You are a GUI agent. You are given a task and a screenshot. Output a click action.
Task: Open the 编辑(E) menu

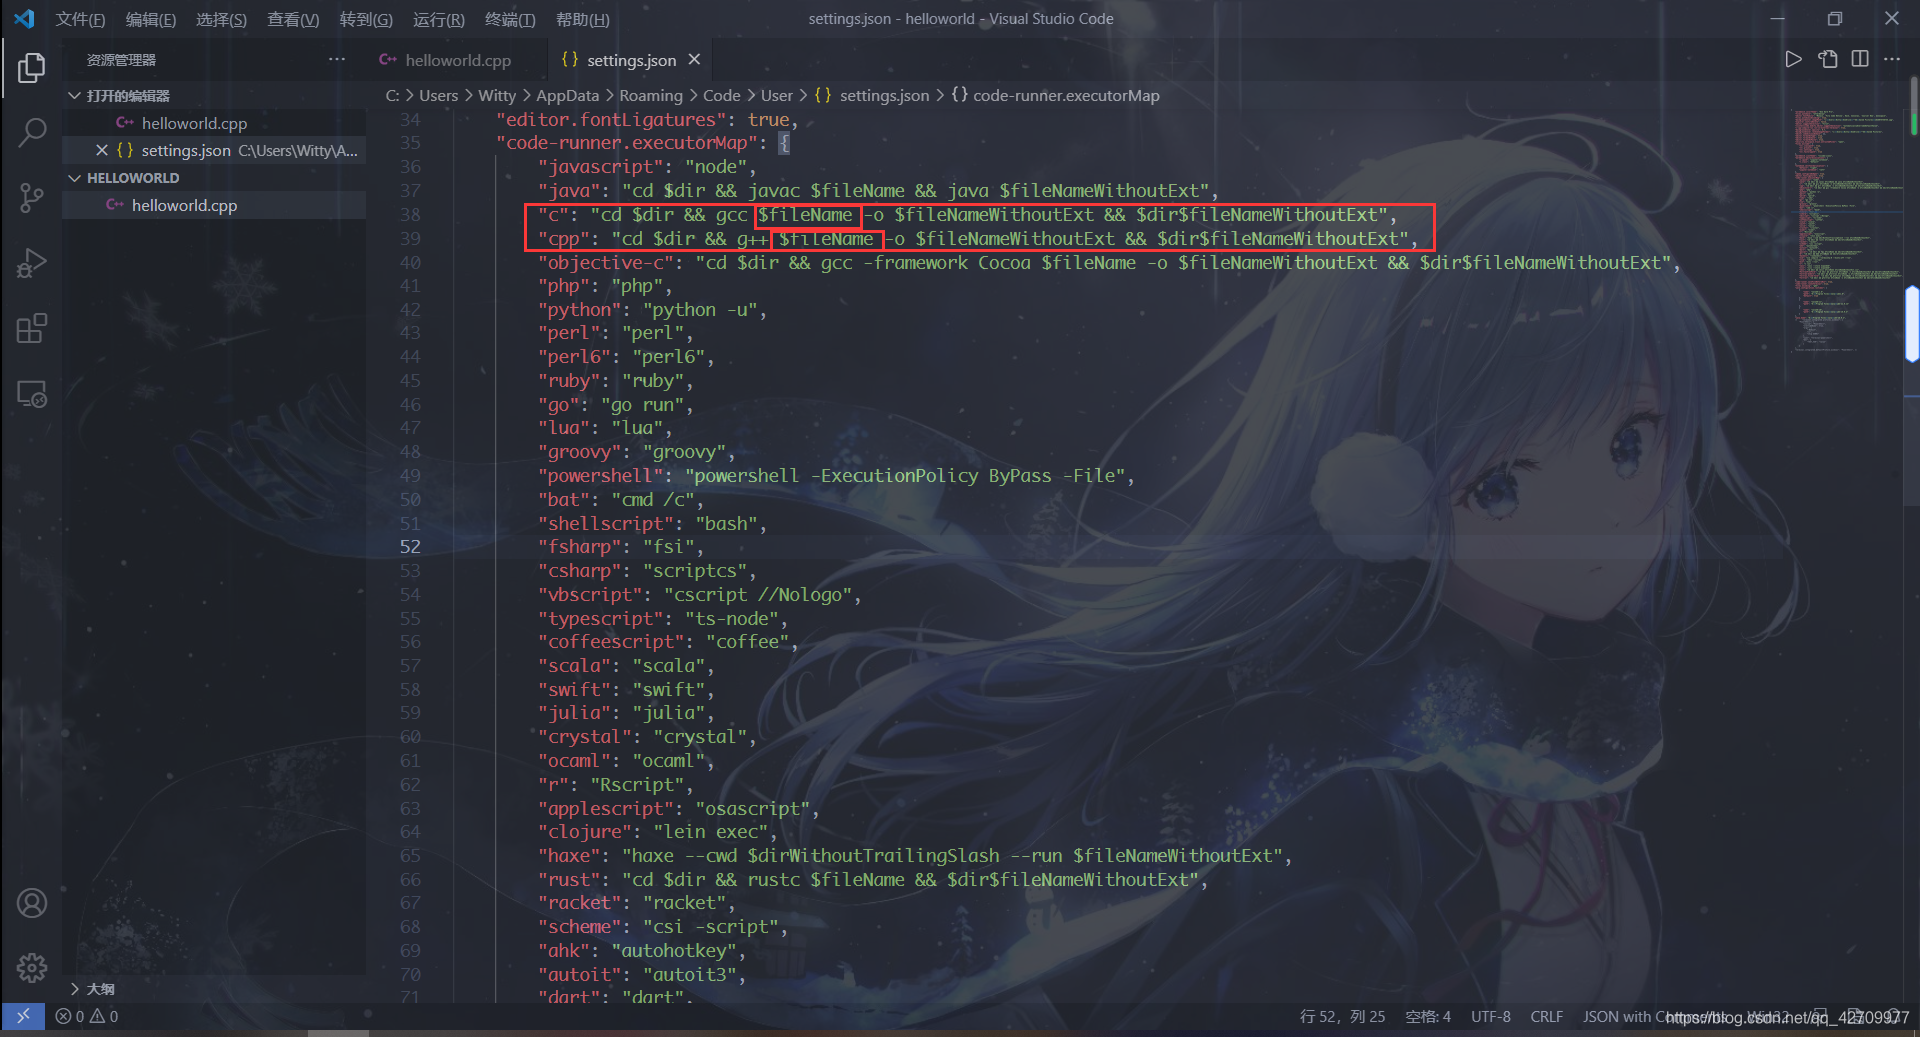pyautogui.click(x=151, y=19)
